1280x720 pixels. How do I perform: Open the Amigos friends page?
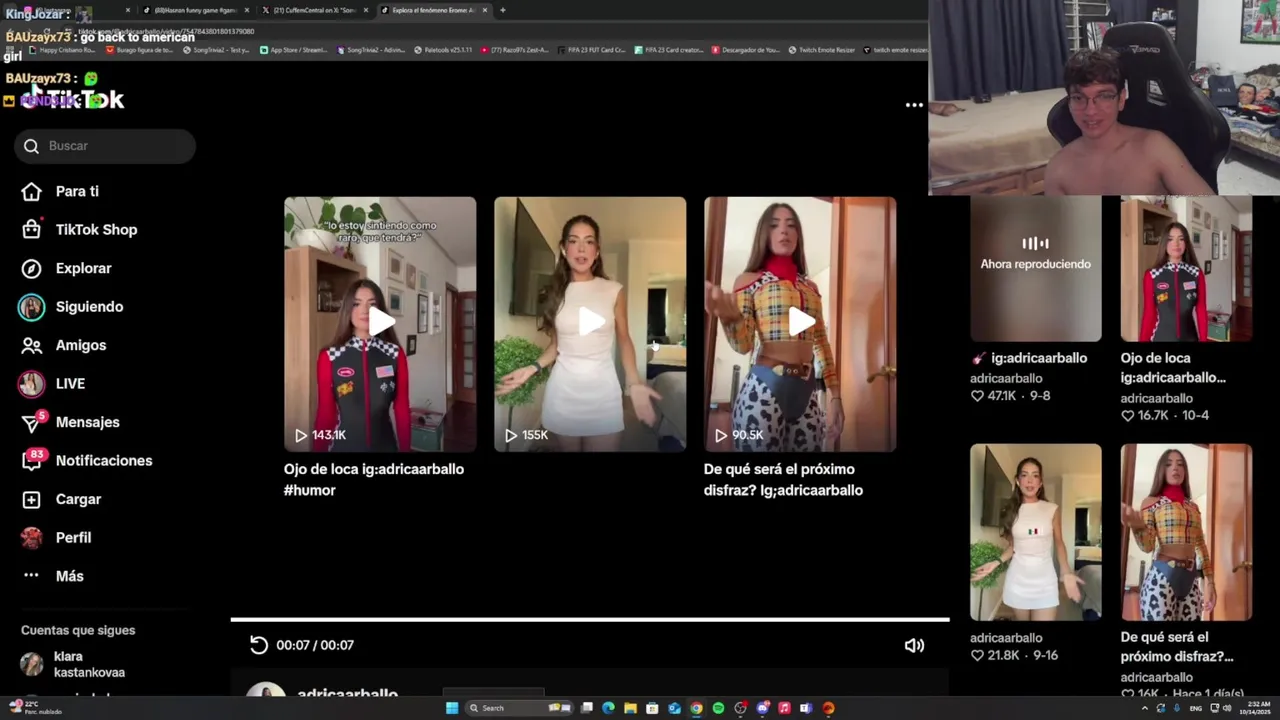coord(64,345)
